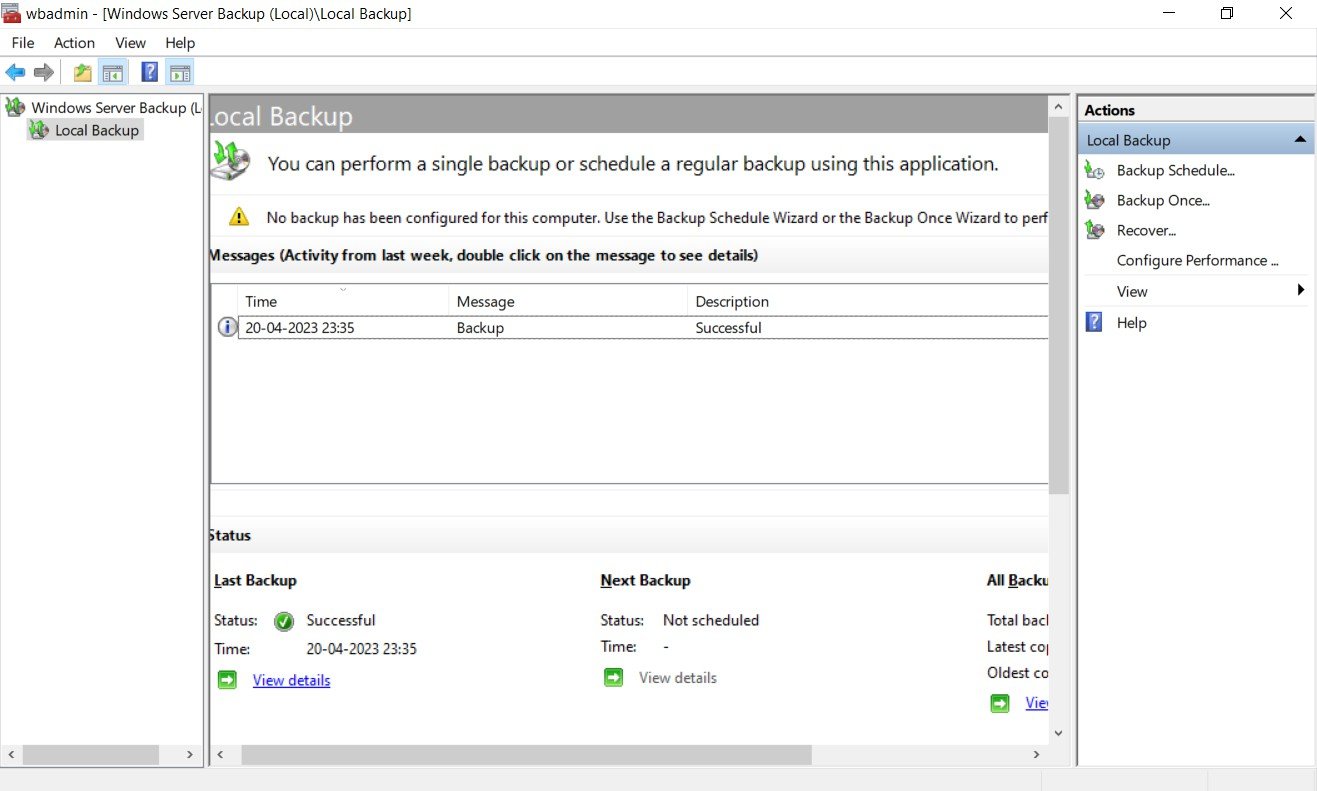Click Not scheduled status text
This screenshot has height=791, width=1317.
click(711, 620)
